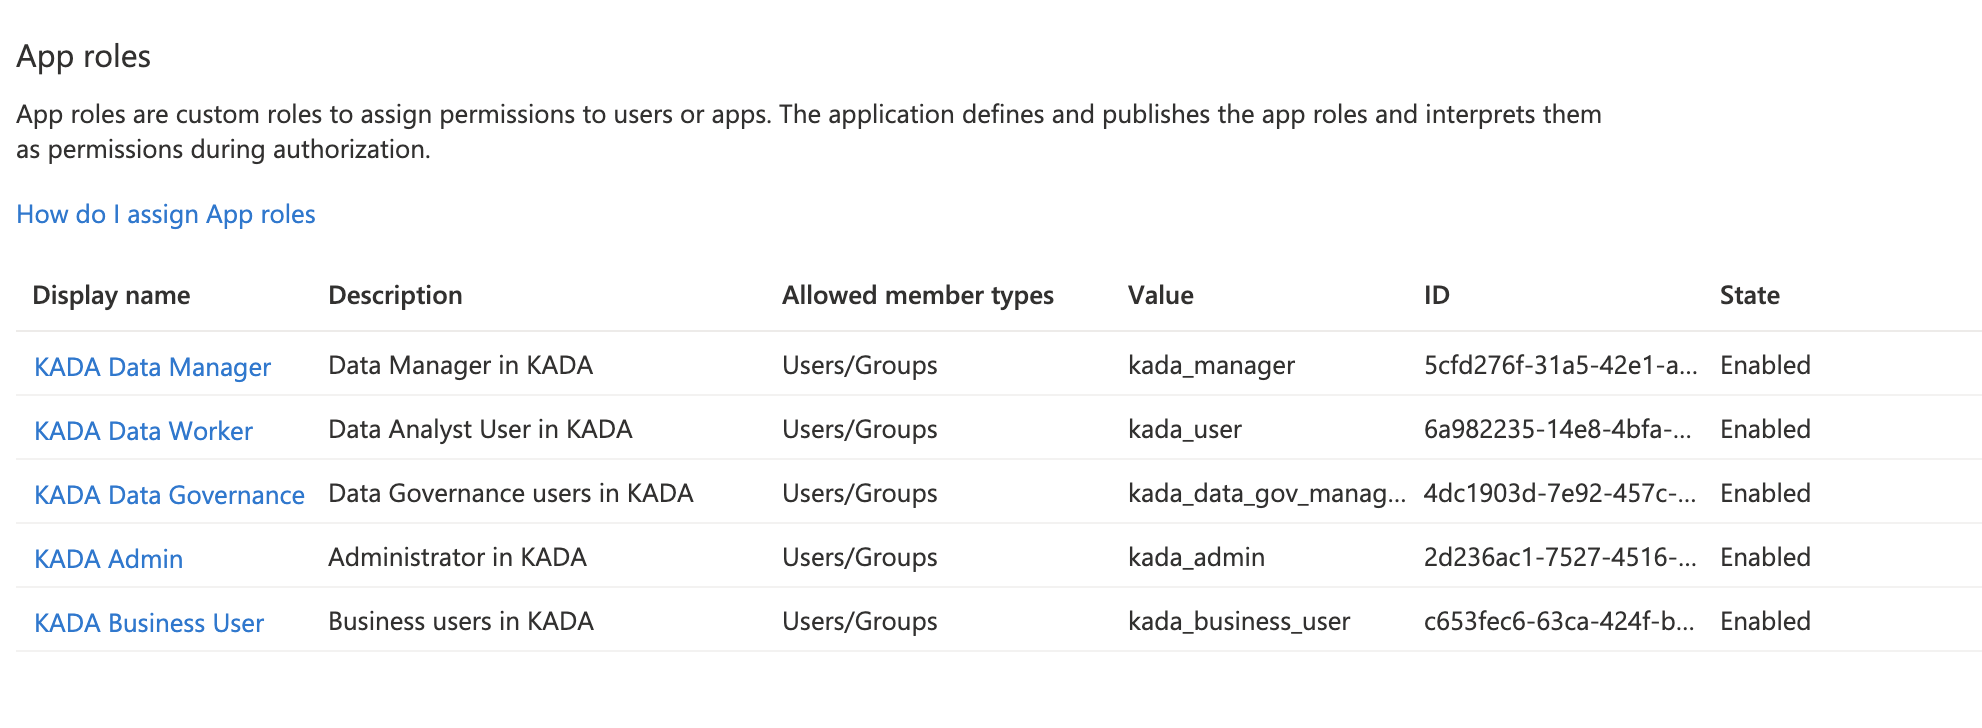
Task: Click the ID column header
Action: click(1436, 296)
